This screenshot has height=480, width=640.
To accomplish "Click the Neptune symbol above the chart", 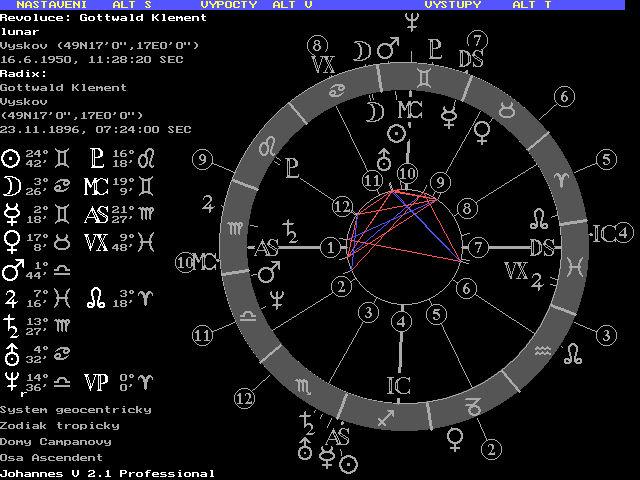I will 411,18.
